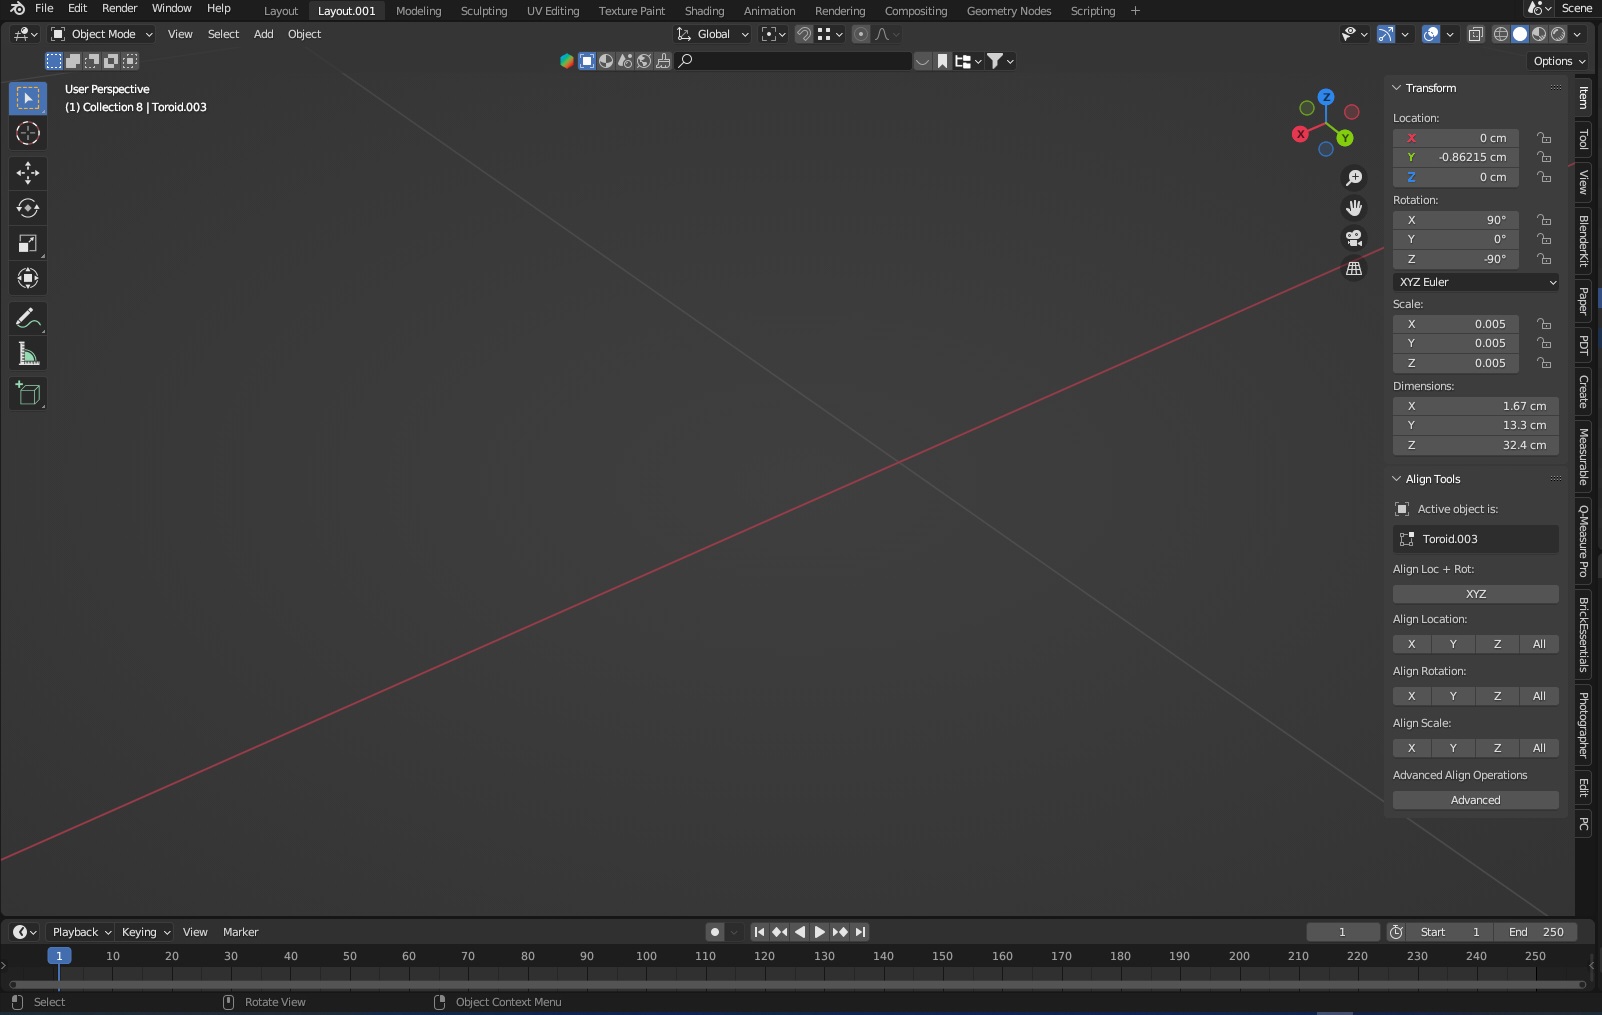Open the XYZ Euler rotation mode dropdown
The image size is (1602, 1015).
(x=1476, y=282)
